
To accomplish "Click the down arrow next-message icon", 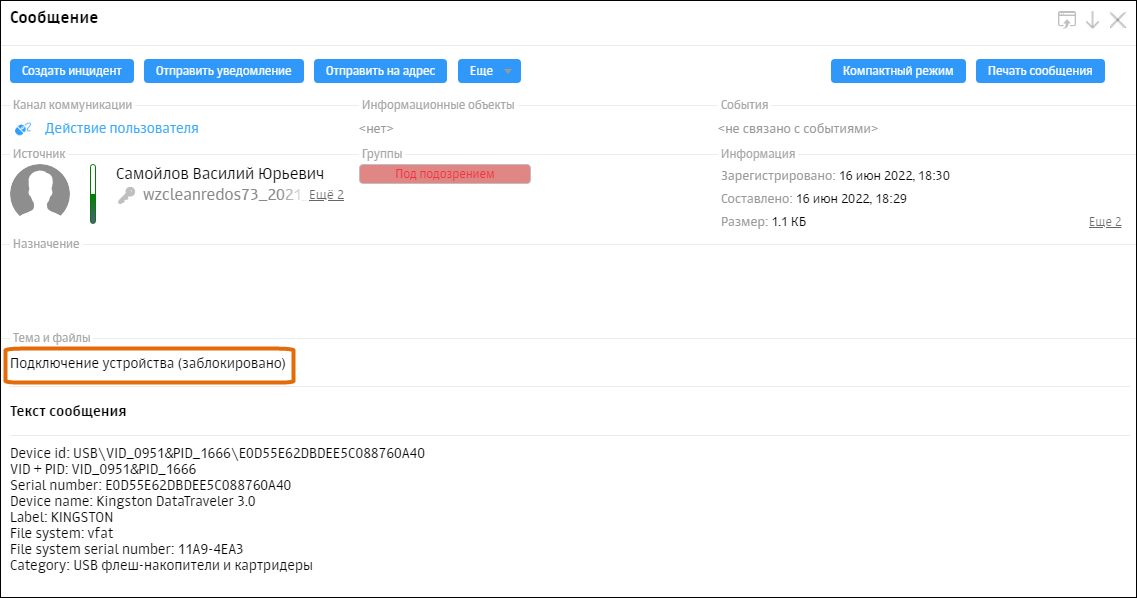I will pos(1093,20).
